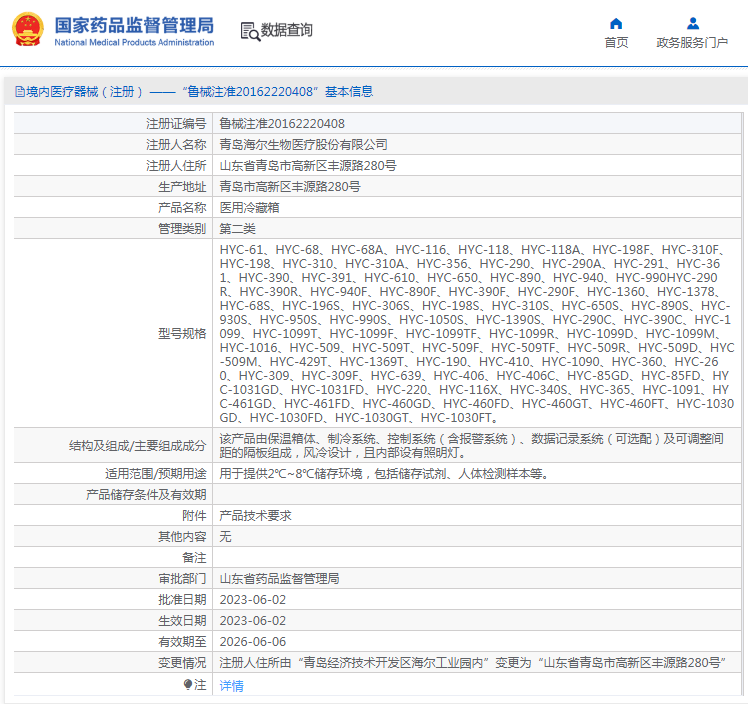
Task: Click the 结构及组成/主要组成成分 label
Action: (x=137, y=445)
